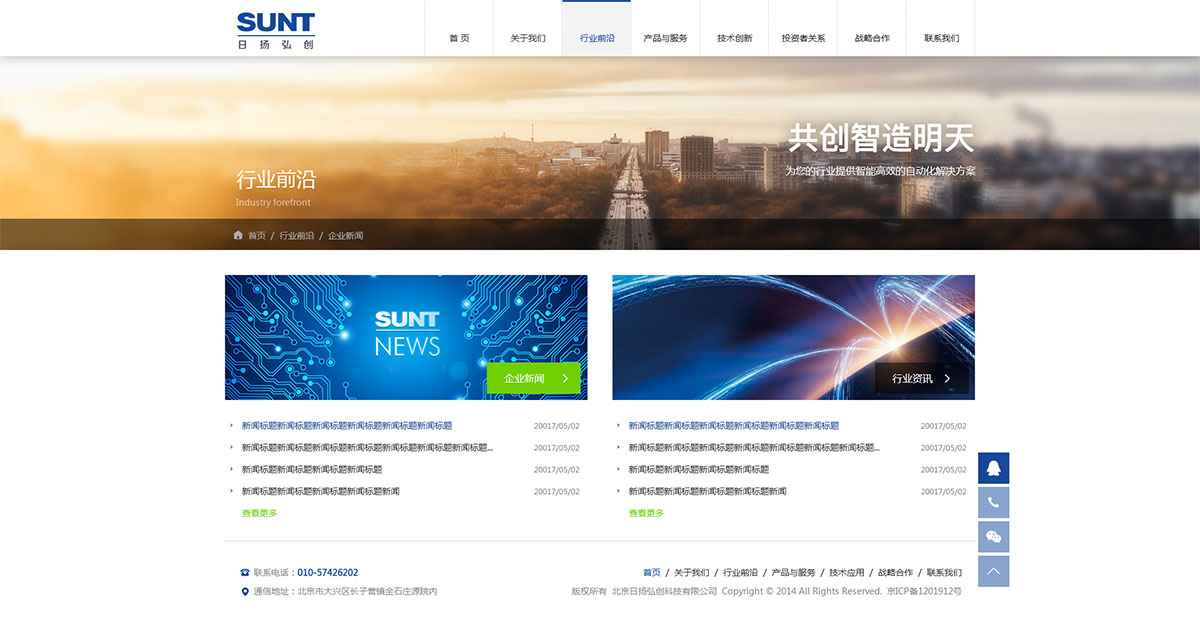Click the phone icon in floating sidebar

pos(993,502)
